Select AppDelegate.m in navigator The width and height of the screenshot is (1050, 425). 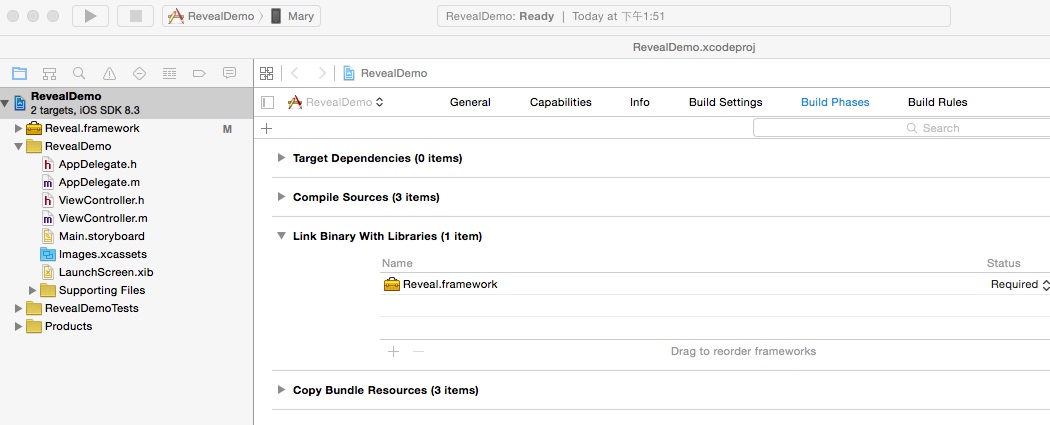click(x=98, y=182)
